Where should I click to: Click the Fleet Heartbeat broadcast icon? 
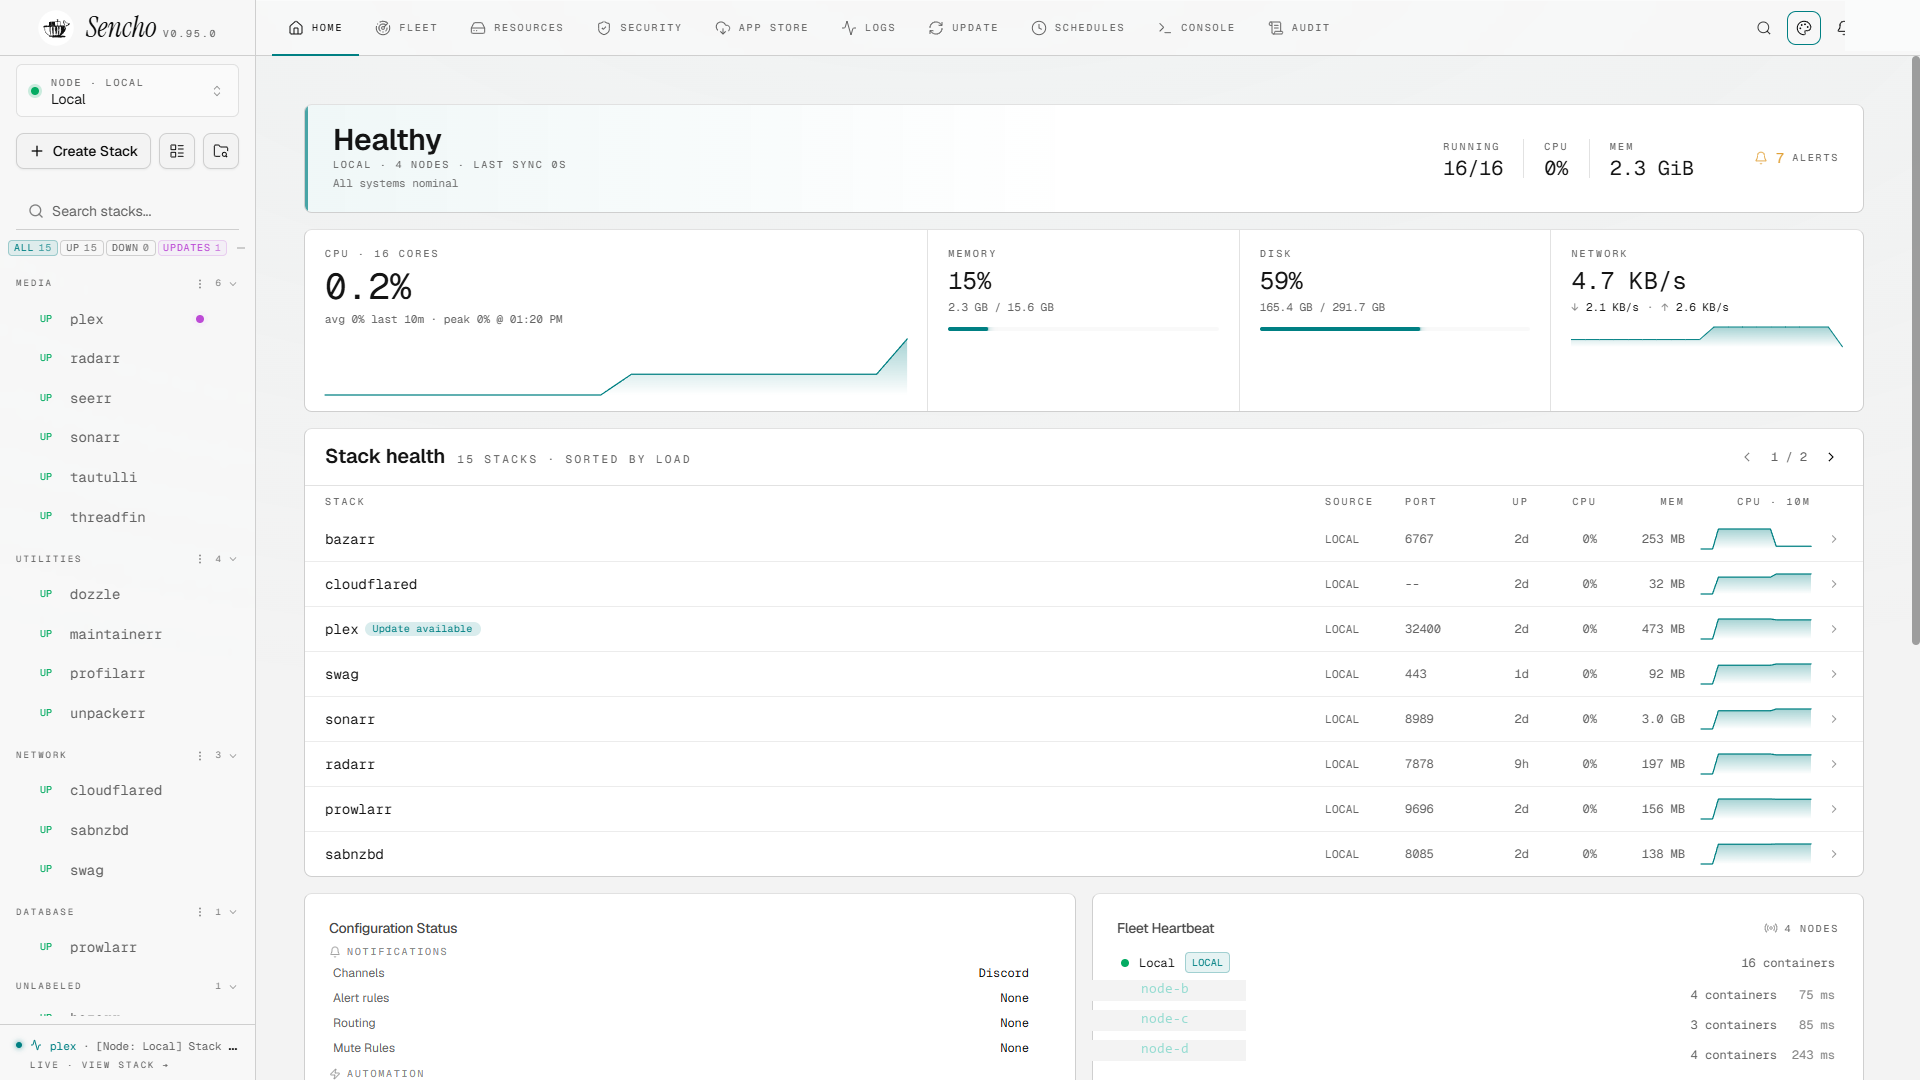(1771, 929)
